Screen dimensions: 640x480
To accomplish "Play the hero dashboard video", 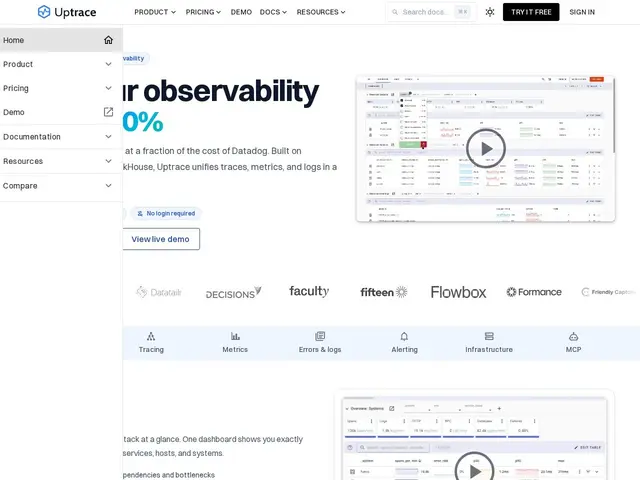I will point(486,149).
